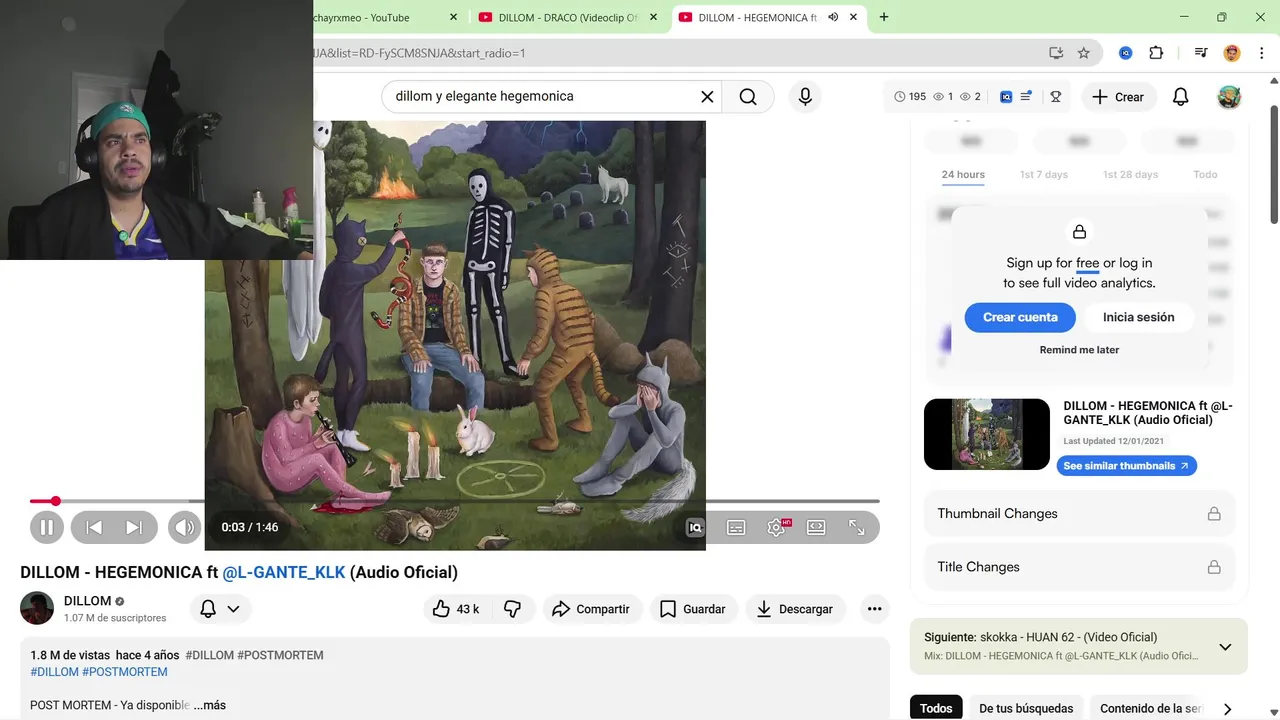This screenshot has height=720, width=1280.
Task: Click the vidIQ blue logo in the stats bar
Action: (x=1006, y=97)
